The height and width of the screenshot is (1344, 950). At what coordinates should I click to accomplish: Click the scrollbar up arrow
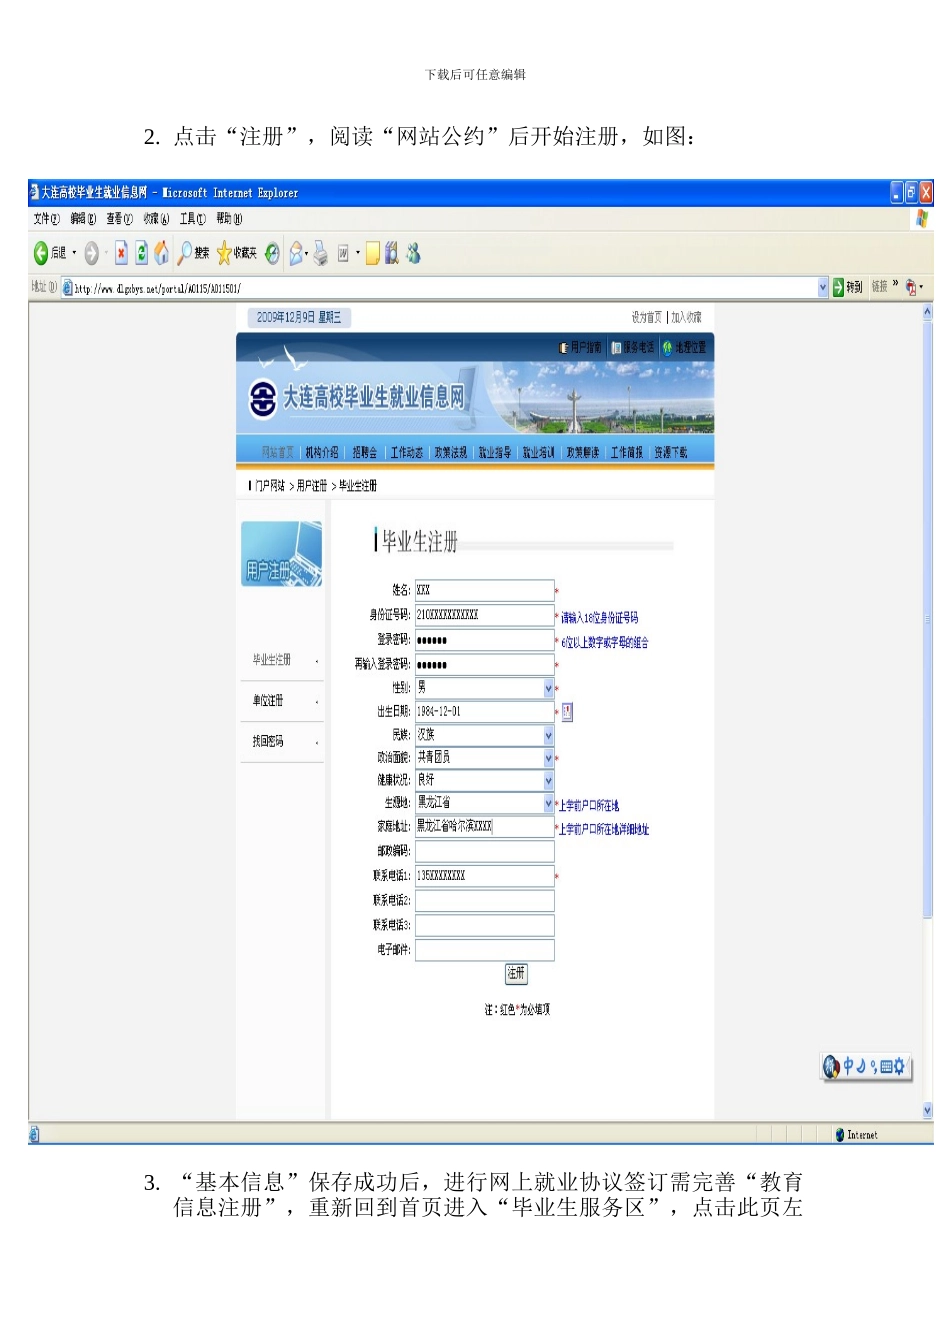[x=927, y=312]
